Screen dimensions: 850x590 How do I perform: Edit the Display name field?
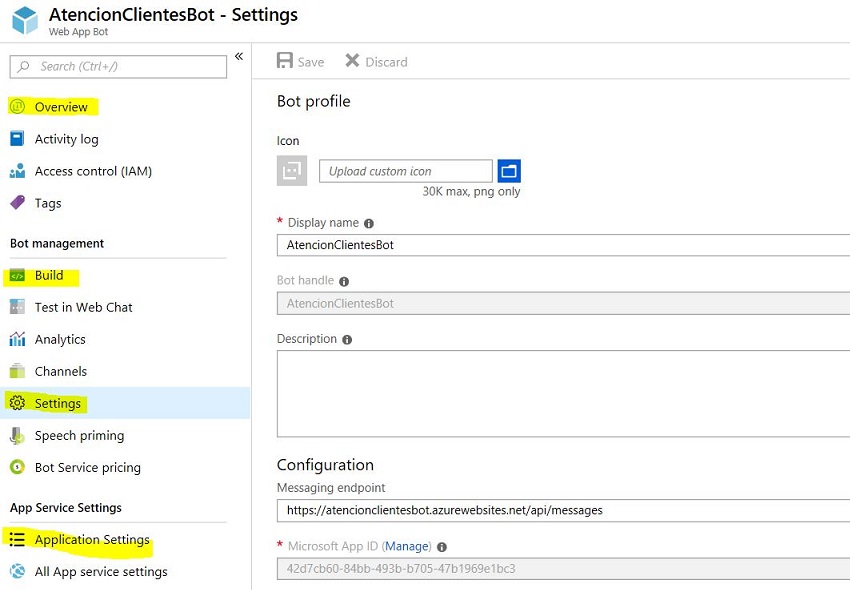563,245
